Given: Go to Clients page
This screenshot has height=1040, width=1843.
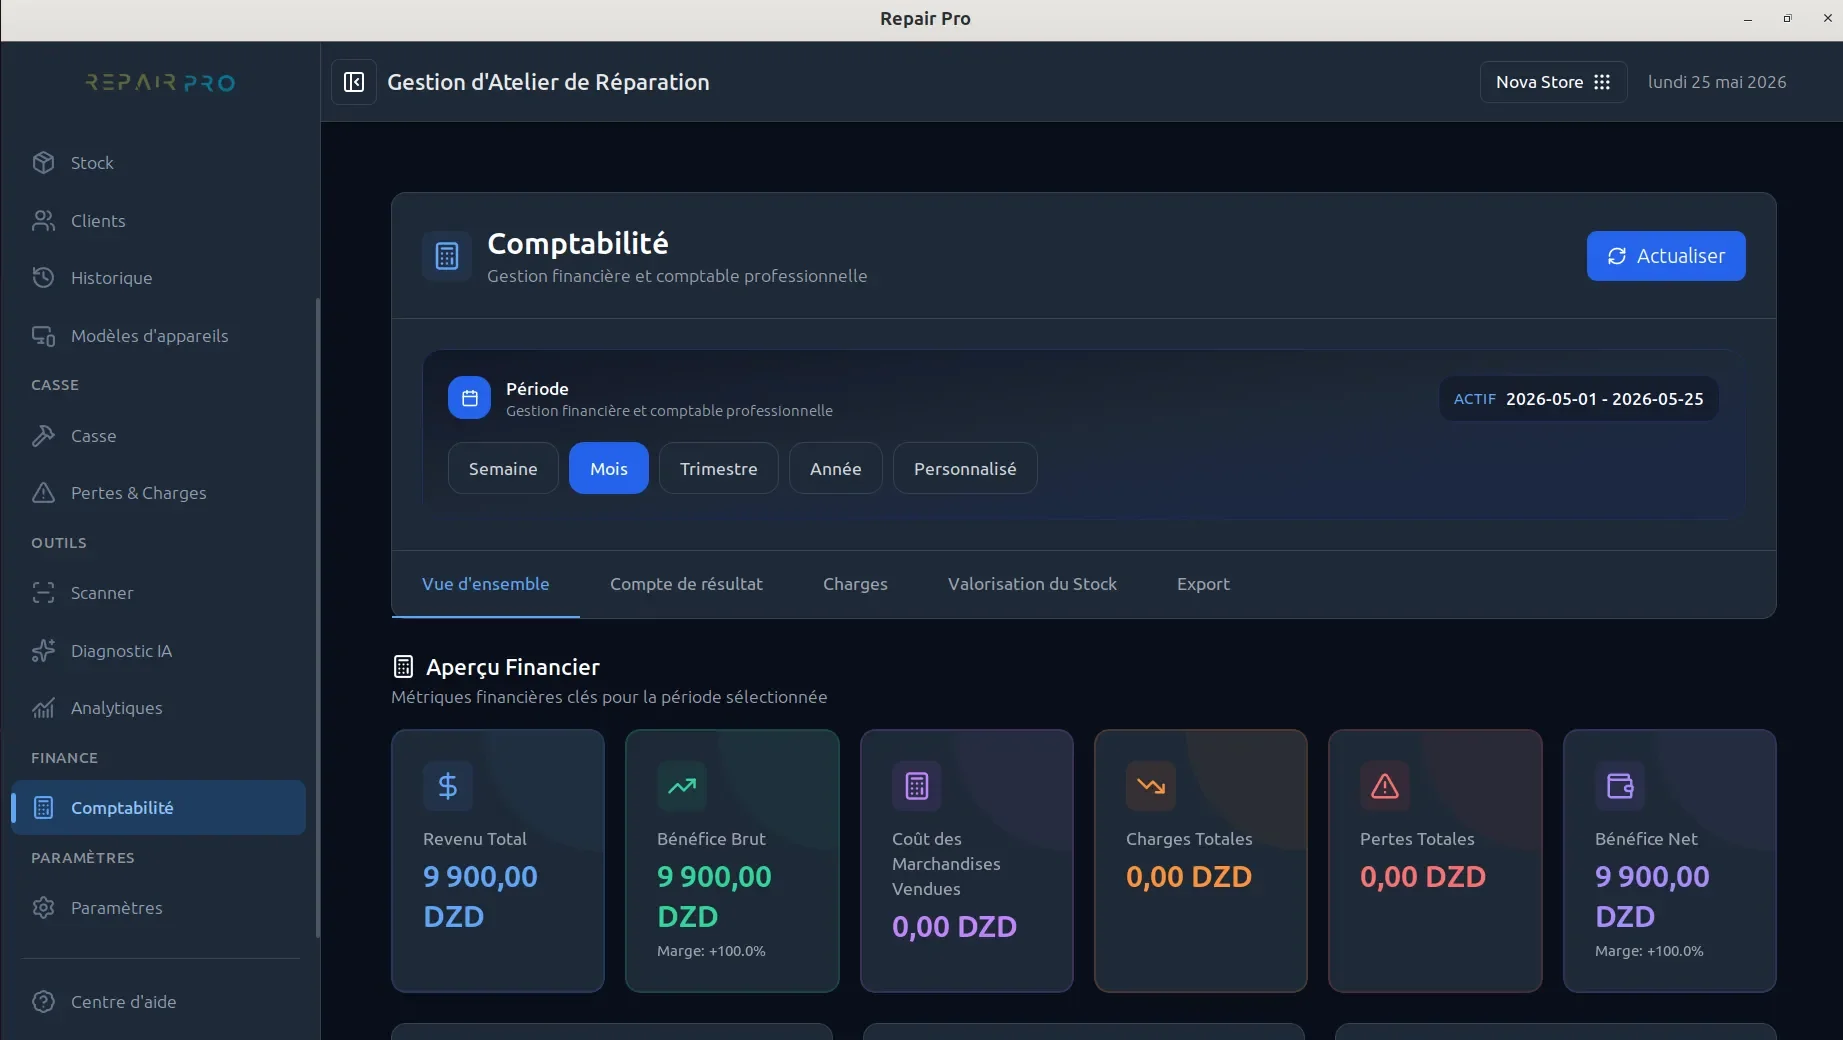Looking at the screenshot, I should click(x=158, y=220).
